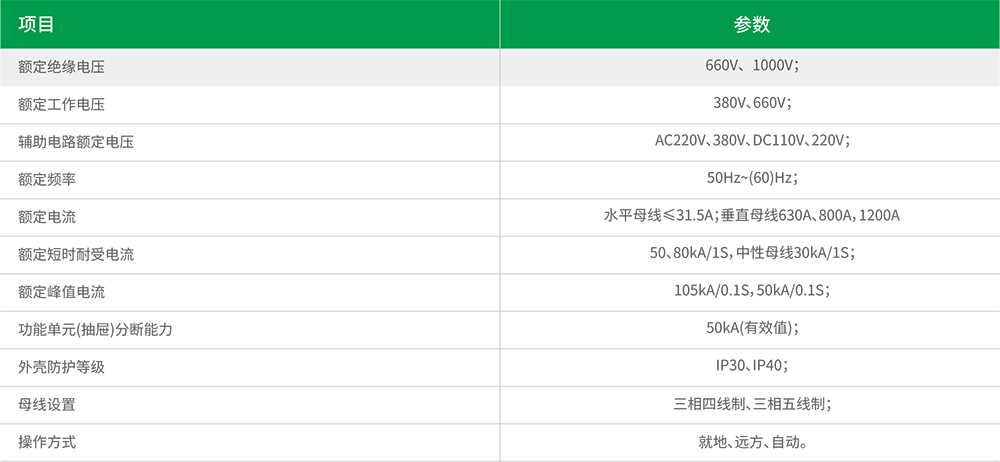Click the IP30、IP40 value cell

[x=751, y=366]
